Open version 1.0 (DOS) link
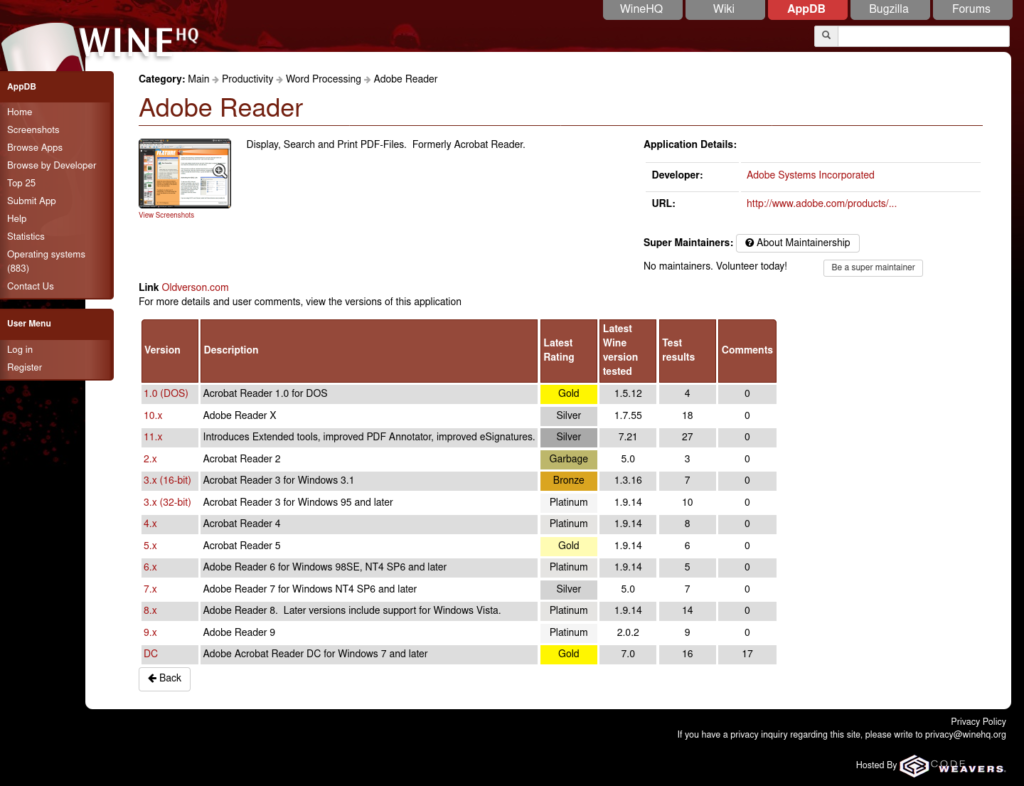This screenshot has height=786, width=1024. pyautogui.click(x=166, y=394)
